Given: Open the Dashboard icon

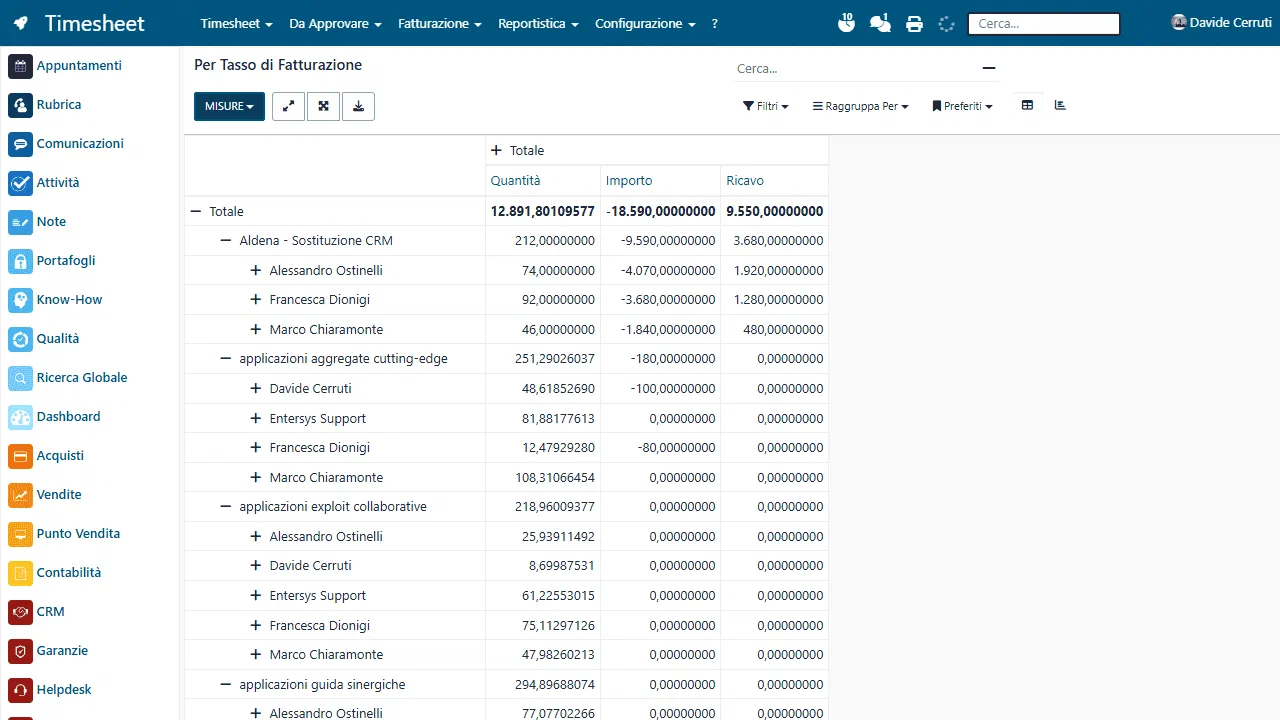Looking at the screenshot, I should [20, 417].
